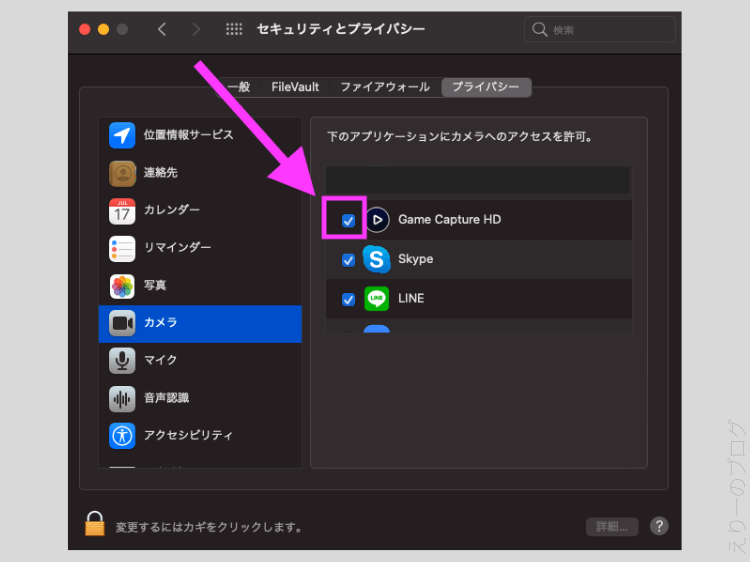Click the マイク microphone icon
Image resolution: width=750 pixels, height=562 pixels.
pos(122,361)
